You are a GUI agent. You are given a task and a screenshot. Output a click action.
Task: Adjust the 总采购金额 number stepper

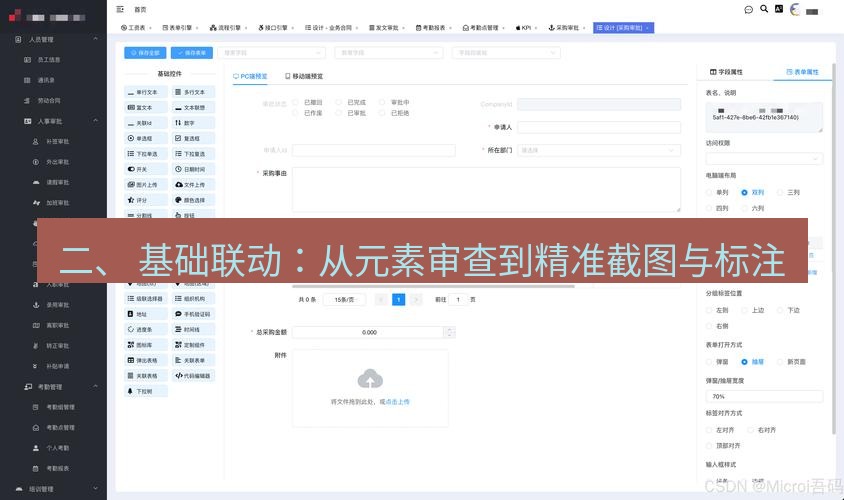coord(451,333)
